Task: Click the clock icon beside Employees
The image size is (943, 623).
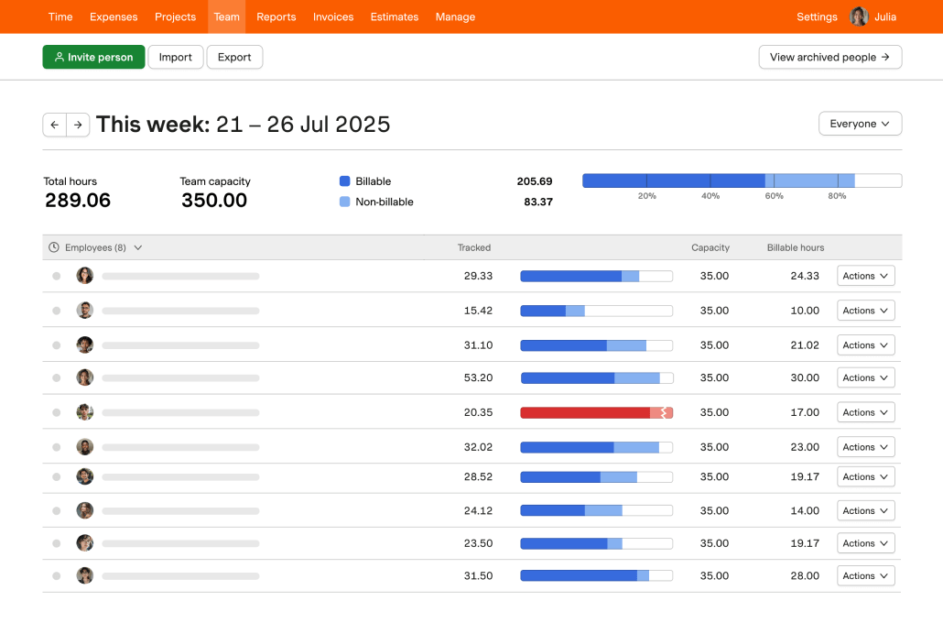Action: [x=51, y=247]
